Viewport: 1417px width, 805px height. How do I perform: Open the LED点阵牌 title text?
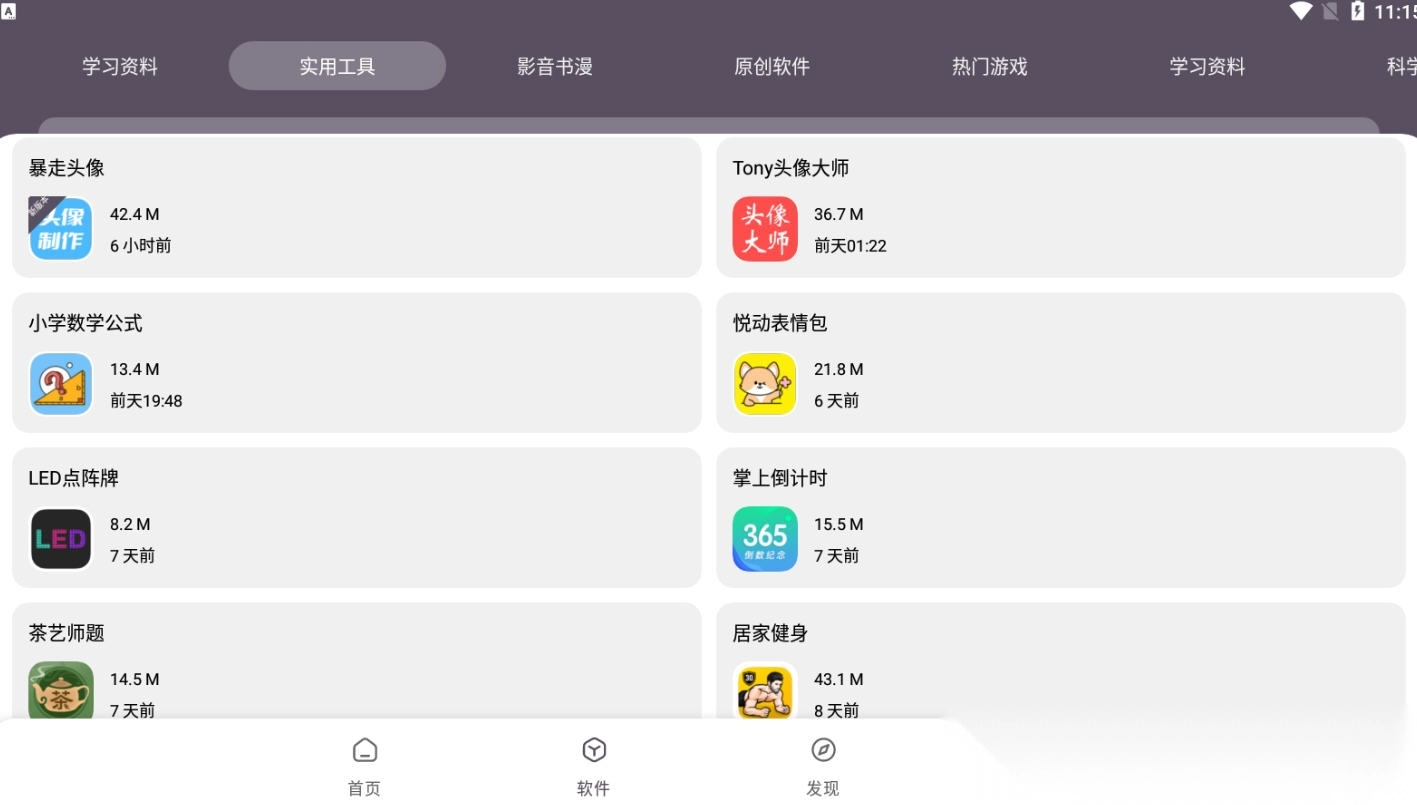(x=74, y=478)
